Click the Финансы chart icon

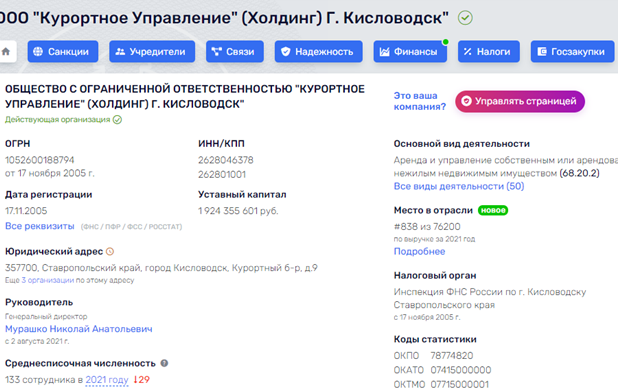tap(385, 52)
